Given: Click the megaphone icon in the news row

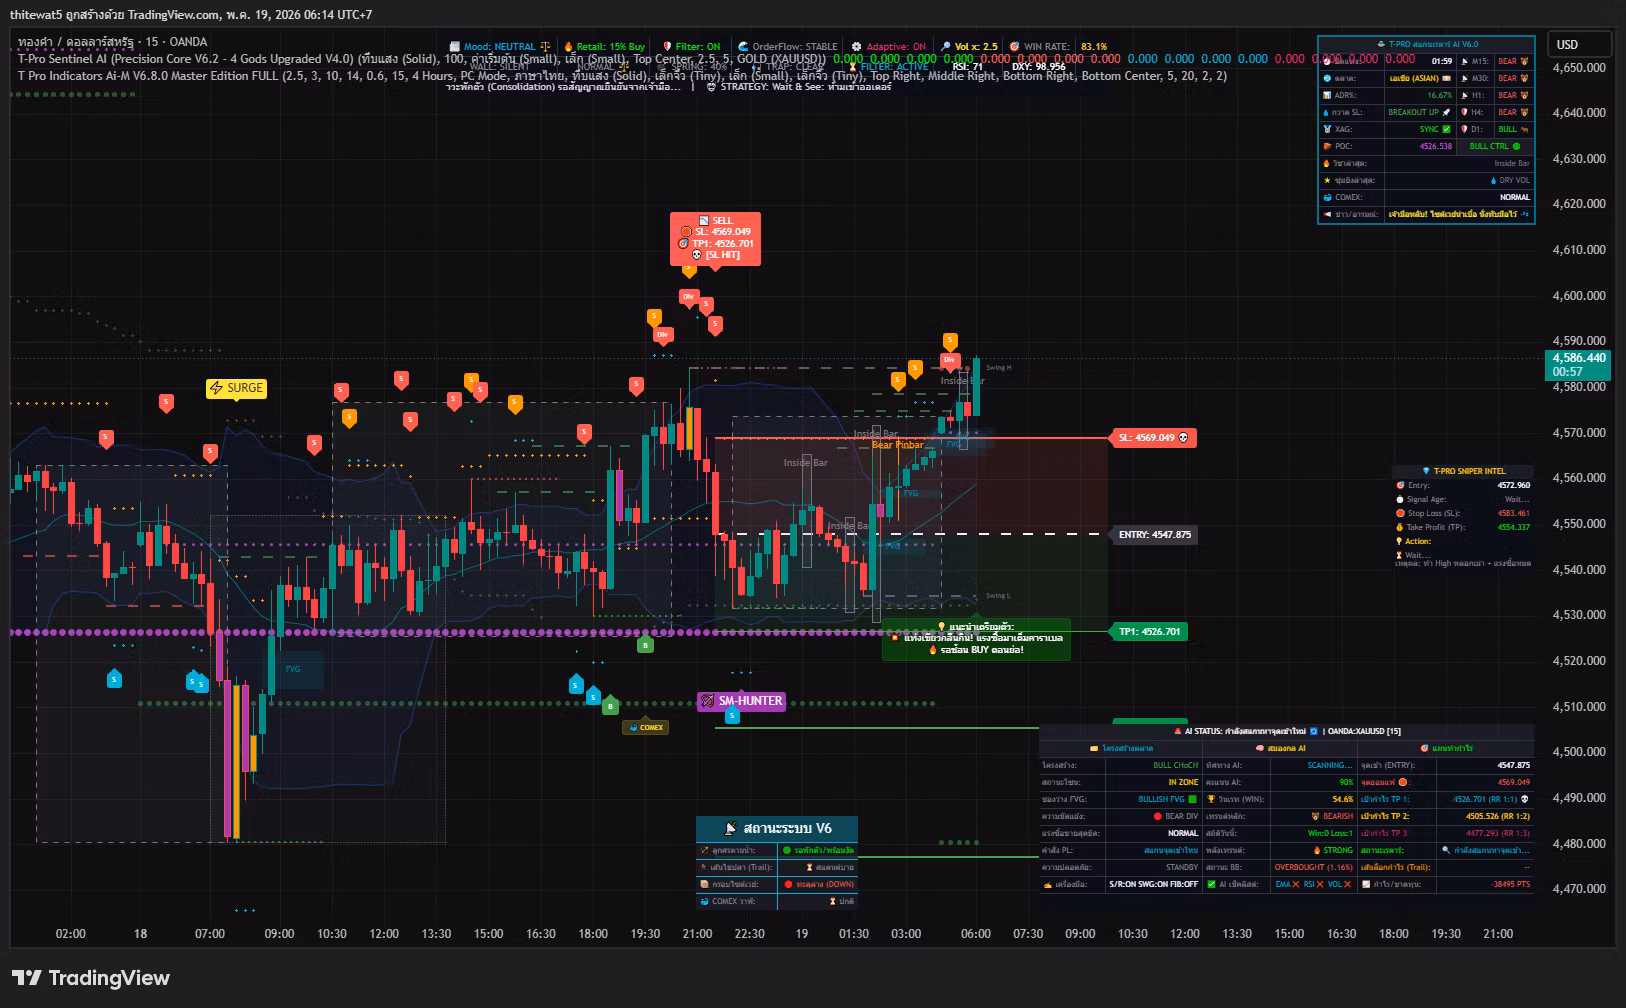Looking at the screenshot, I should (1327, 214).
